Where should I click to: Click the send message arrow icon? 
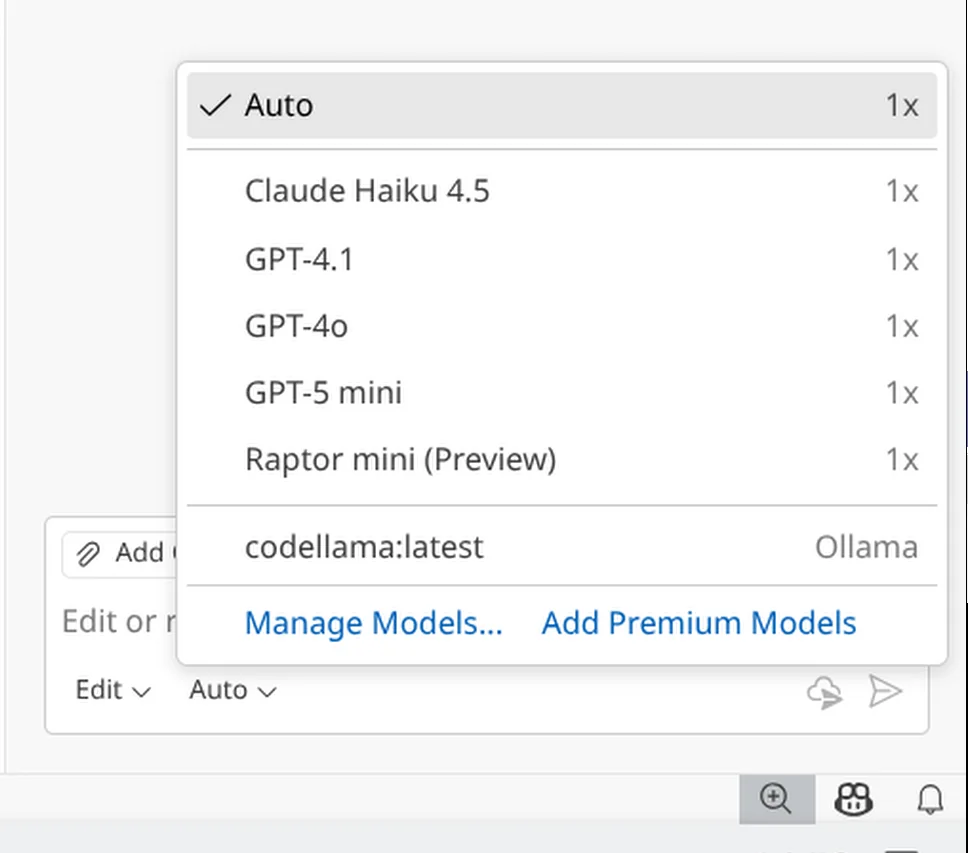pyautogui.click(x=885, y=691)
